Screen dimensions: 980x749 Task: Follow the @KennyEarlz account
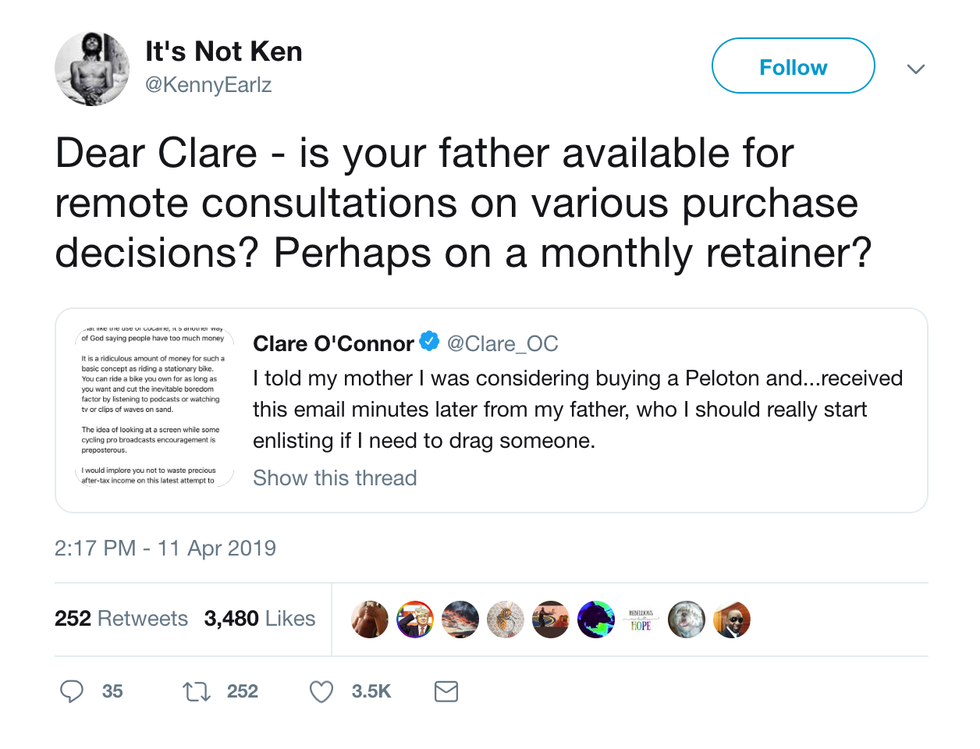tap(792, 67)
